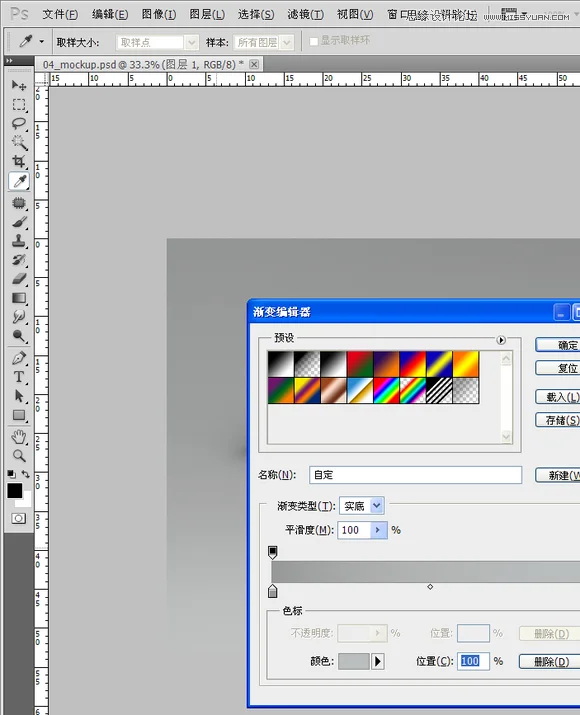Select the rainbow Spectrum gradient preset

[x=386, y=390]
